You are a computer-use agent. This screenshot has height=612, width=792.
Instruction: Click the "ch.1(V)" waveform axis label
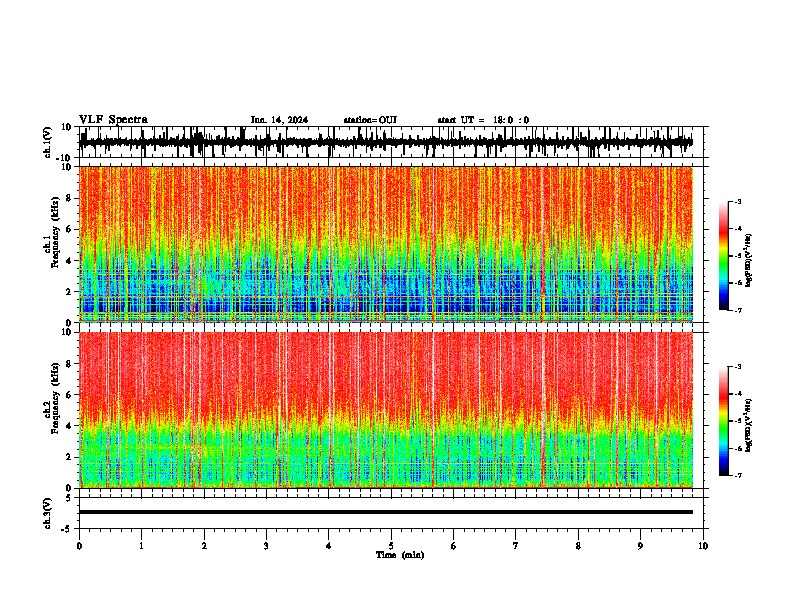click(x=48, y=143)
